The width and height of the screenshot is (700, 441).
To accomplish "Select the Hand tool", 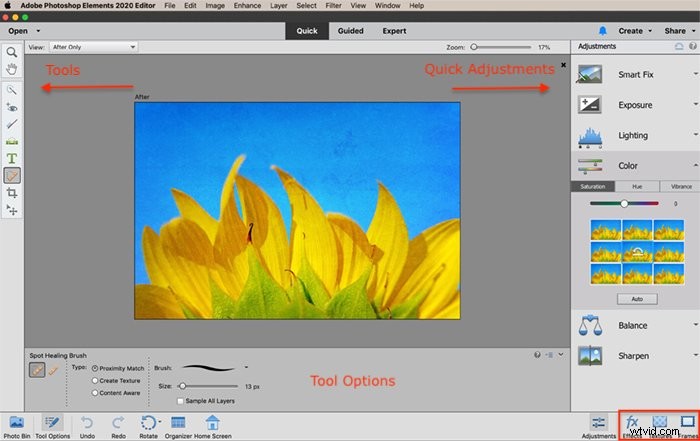I will point(12,69).
